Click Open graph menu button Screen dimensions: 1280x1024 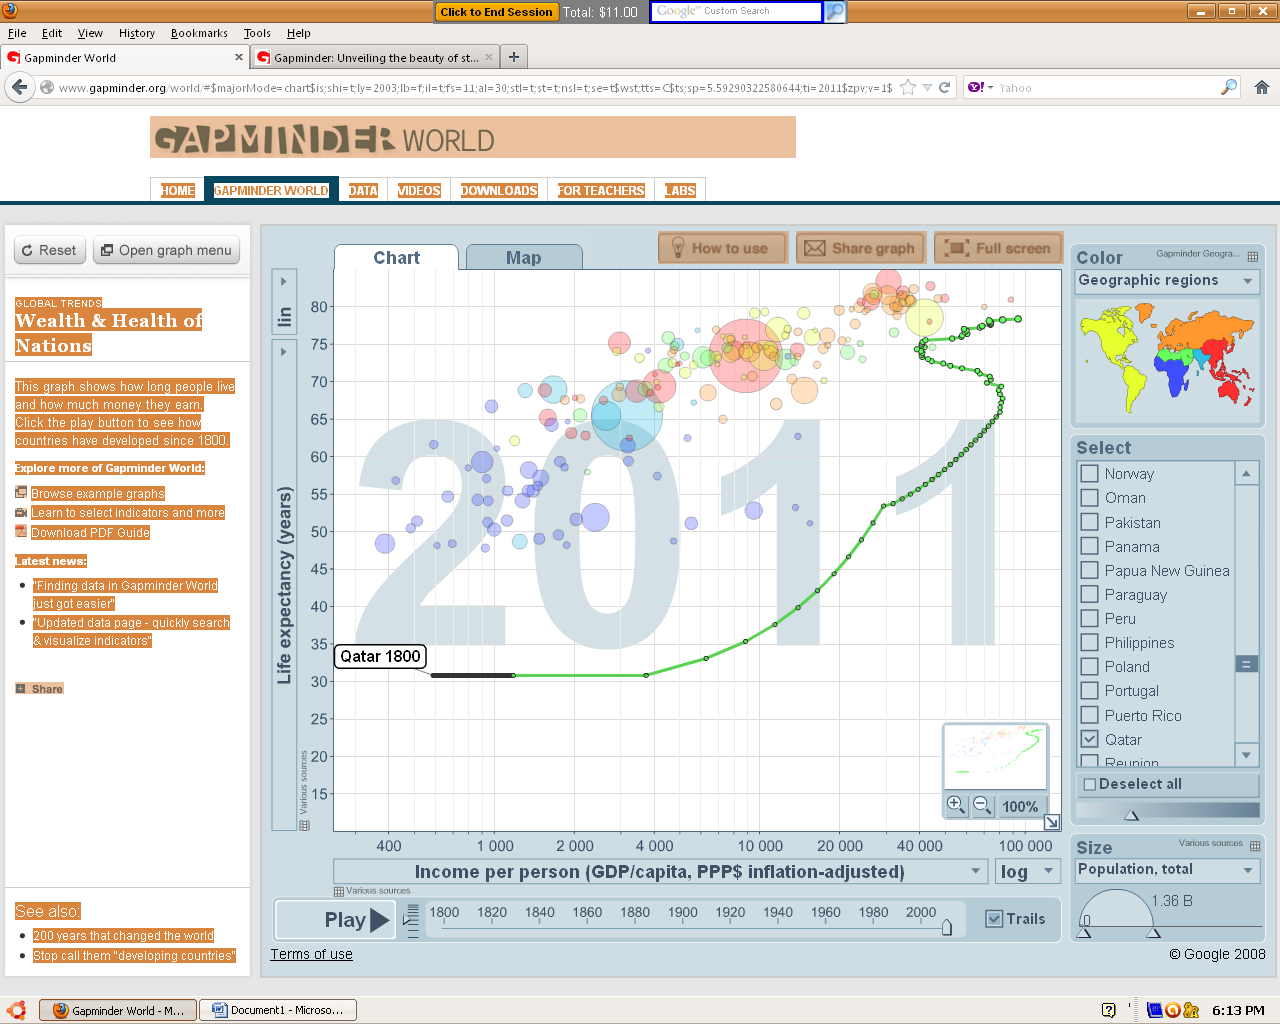(166, 250)
